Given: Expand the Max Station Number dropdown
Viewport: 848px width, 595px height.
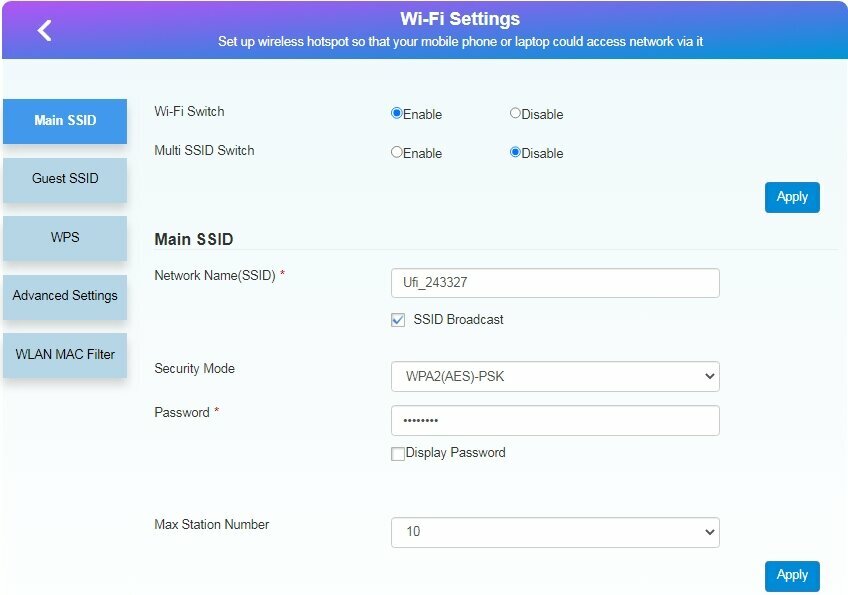Looking at the screenshot, I should (555, 532).
